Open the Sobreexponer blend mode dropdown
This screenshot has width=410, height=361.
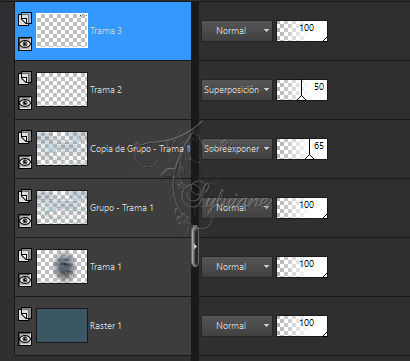tap(237, 149)
